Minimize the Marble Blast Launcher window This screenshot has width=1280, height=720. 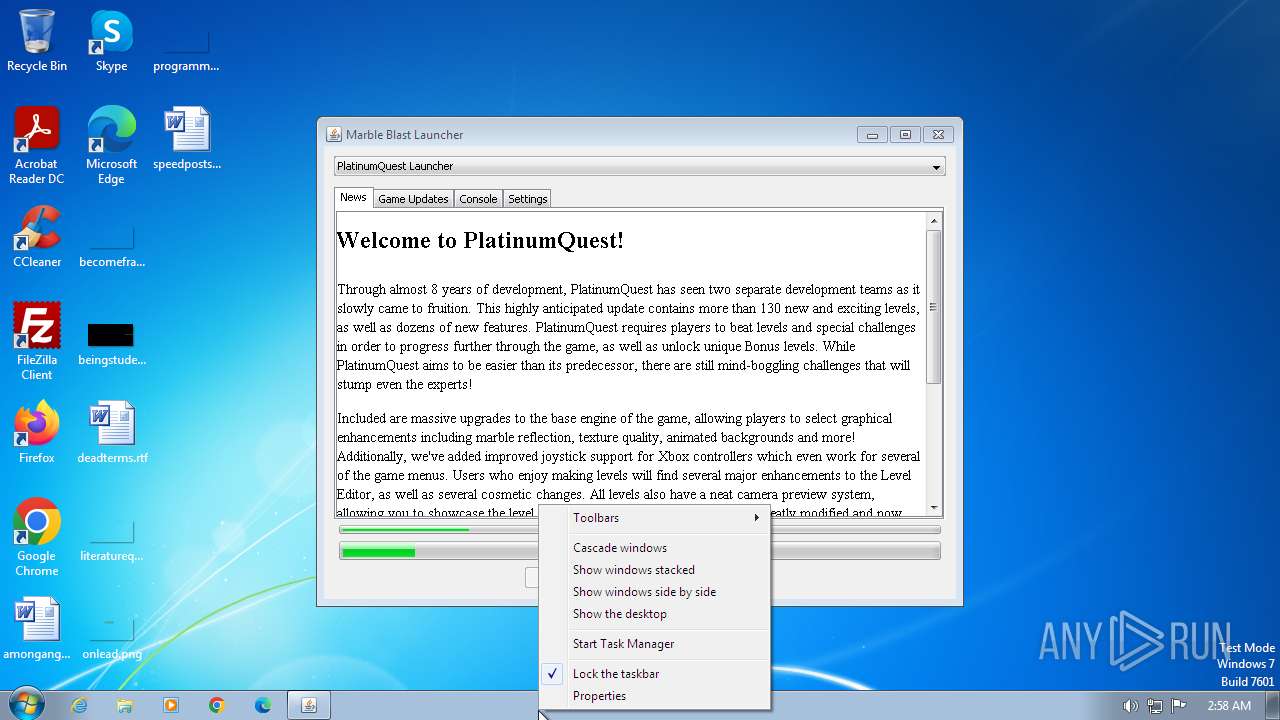872,135
